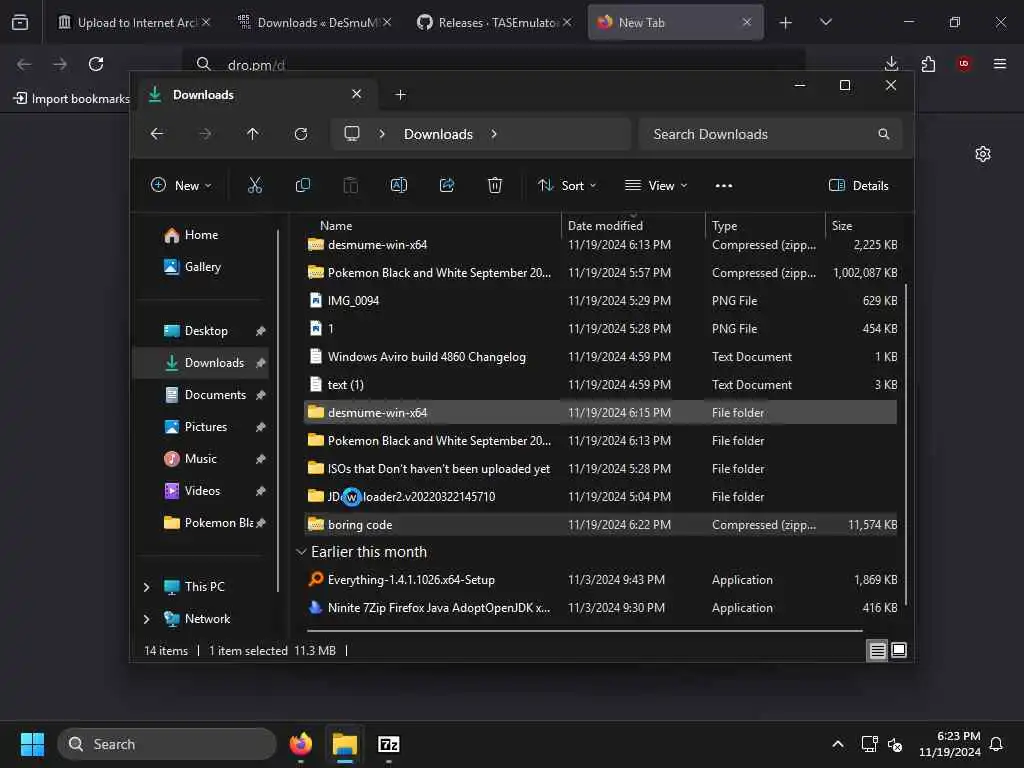Screen dimensions: 1024x768
Task: Sort by Size column header
Action: (841, 225)
